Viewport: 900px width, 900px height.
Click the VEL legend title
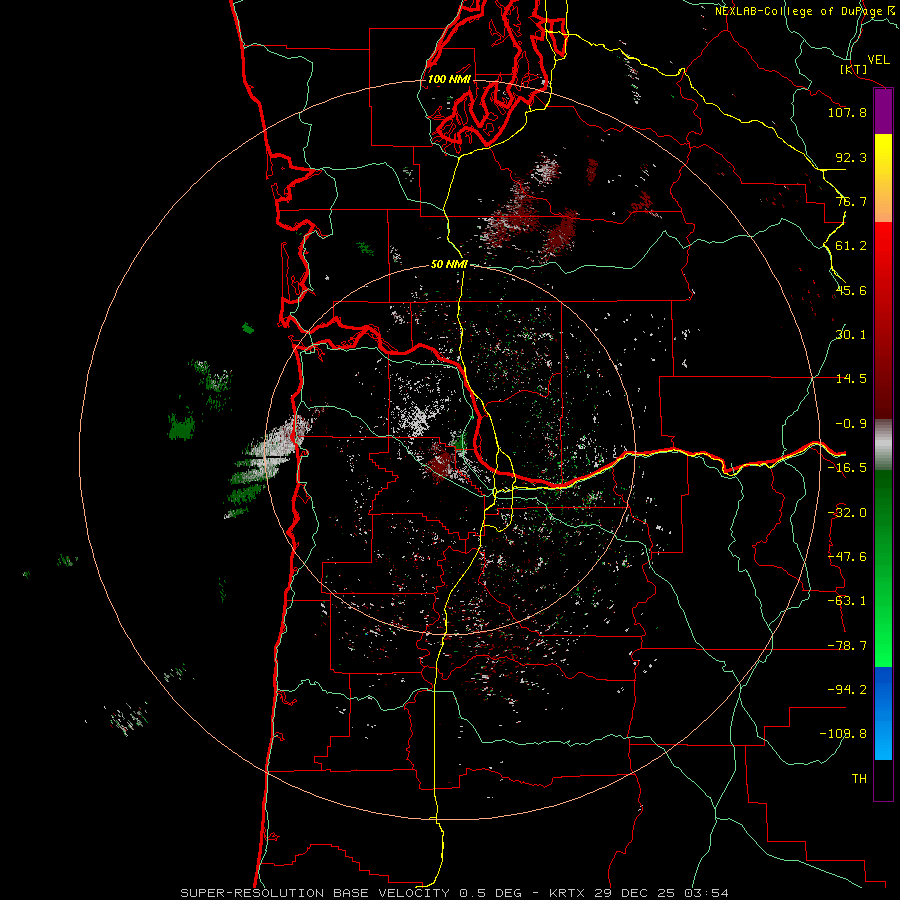coord(878,60)
